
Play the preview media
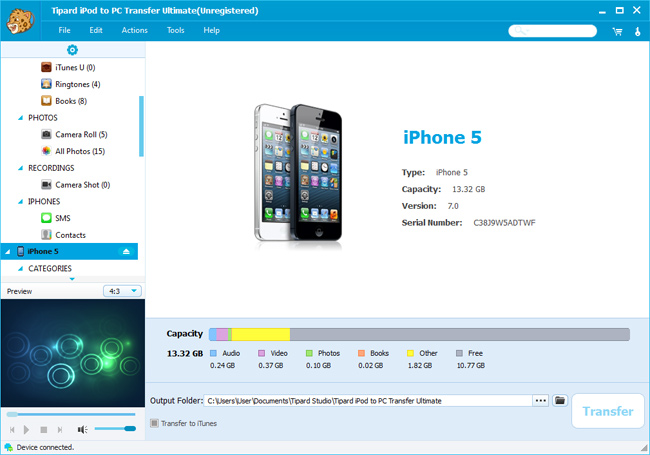tap(26, 430)
